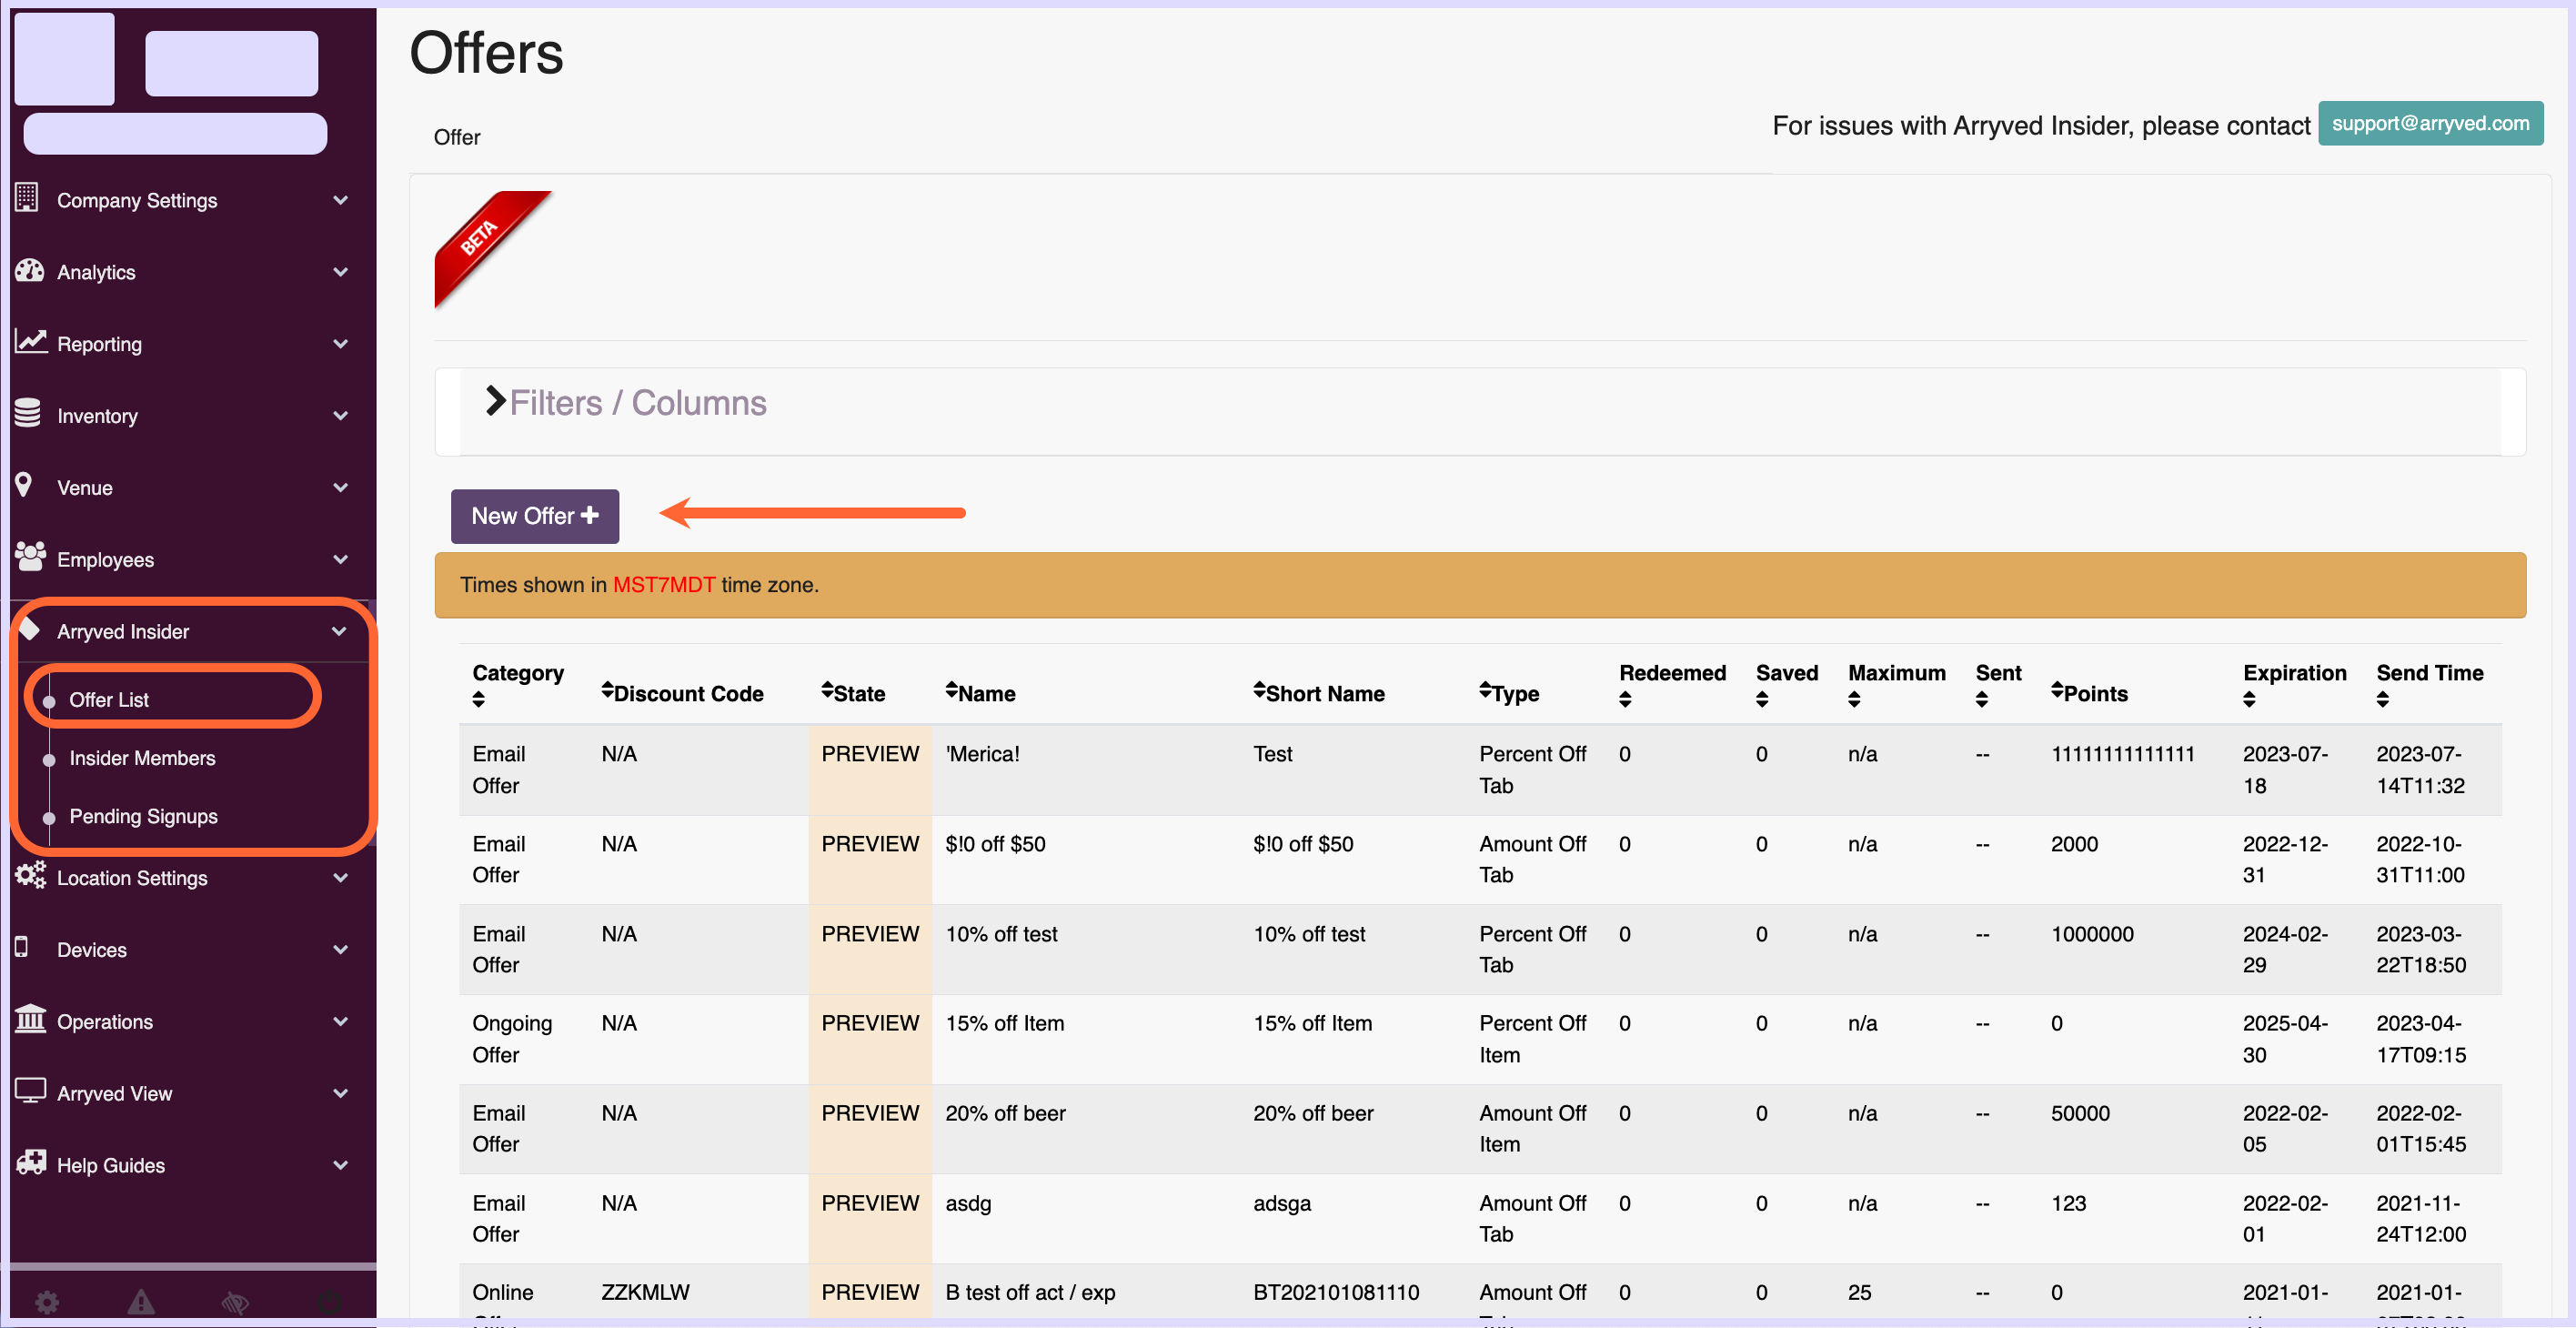Expand Reporting with its chevron
2576x1328 pixels.
[340, 343]
